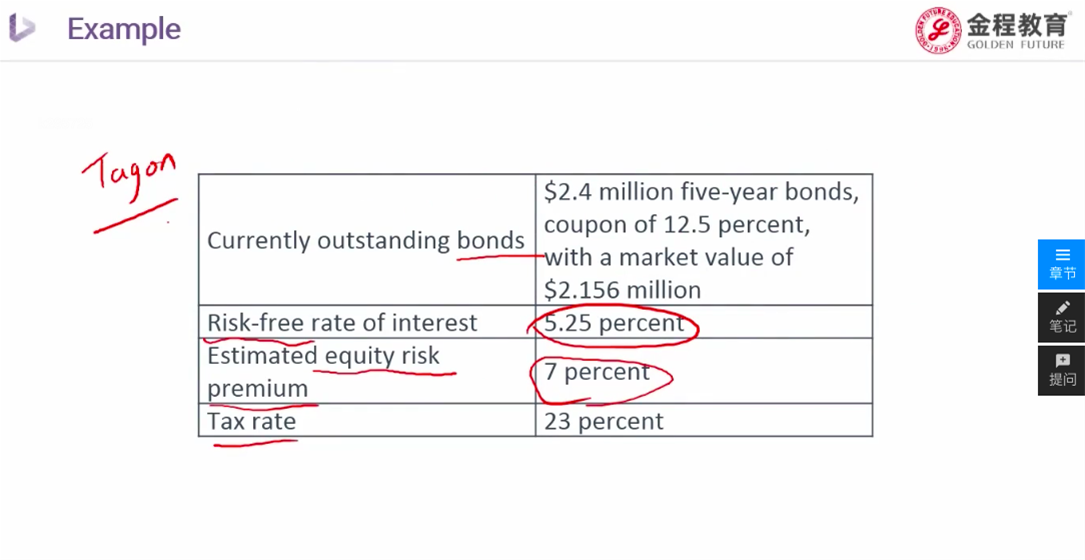The height and width of the screenshot is (560, 1085).
Task: Click the $2.4 million five-year bonds line
Action: click(x=701, y=191)
